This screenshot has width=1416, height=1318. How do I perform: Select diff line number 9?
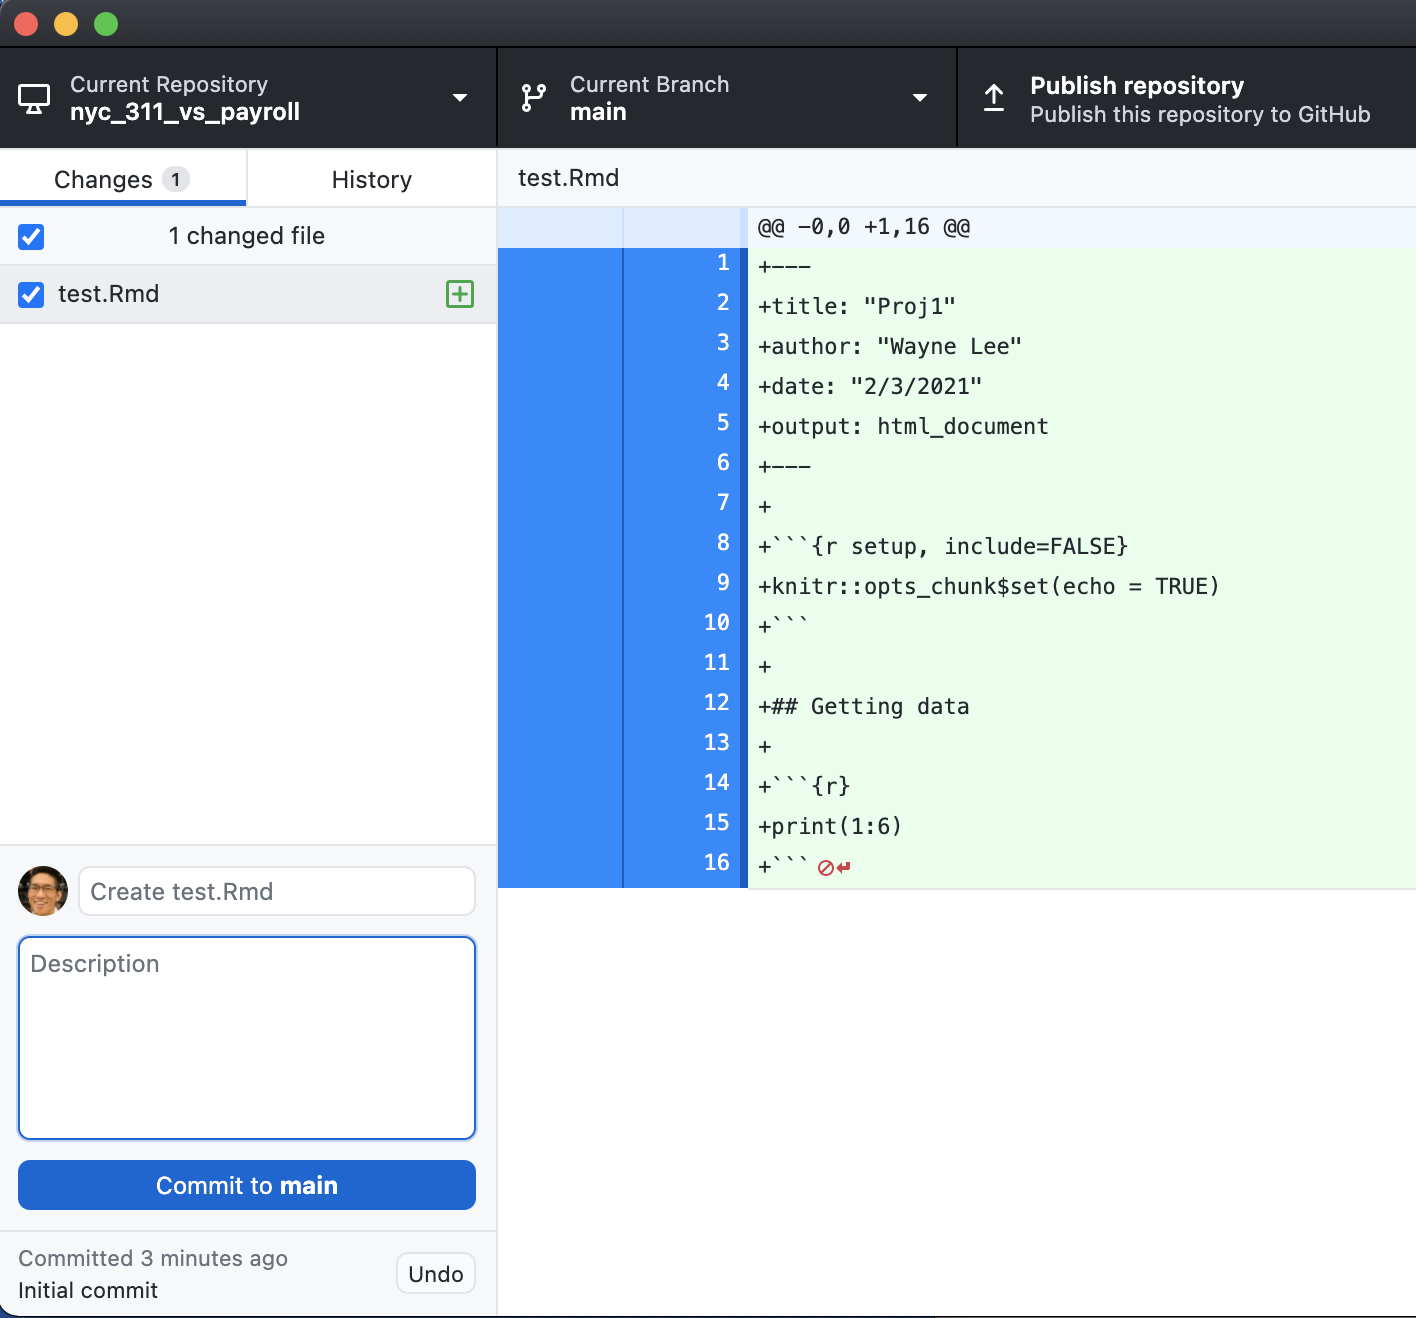click(x=723, y=583)
